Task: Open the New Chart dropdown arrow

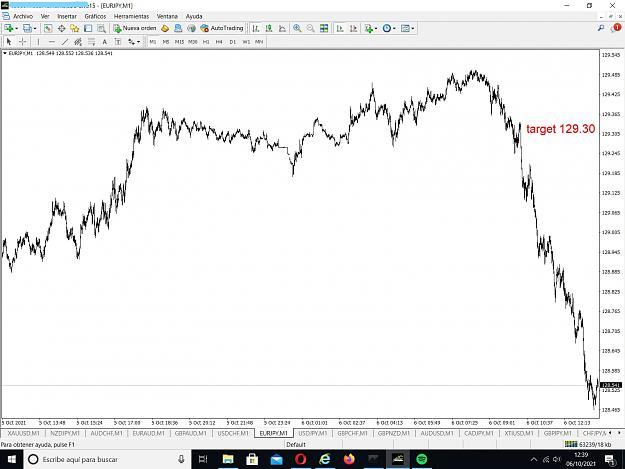Action: point(16,28)
